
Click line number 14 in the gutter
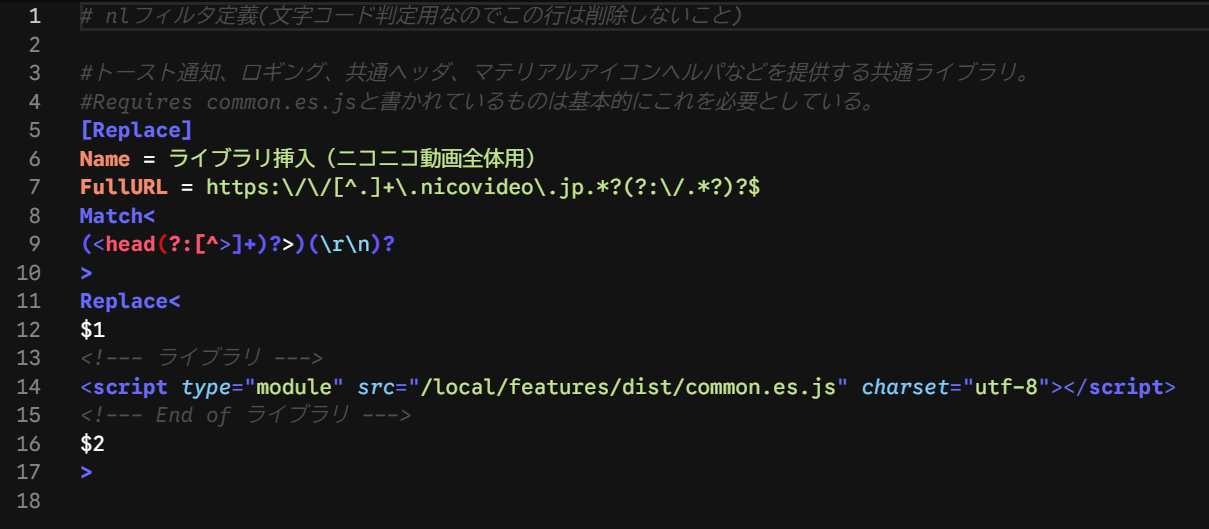(x=29, y=387)
